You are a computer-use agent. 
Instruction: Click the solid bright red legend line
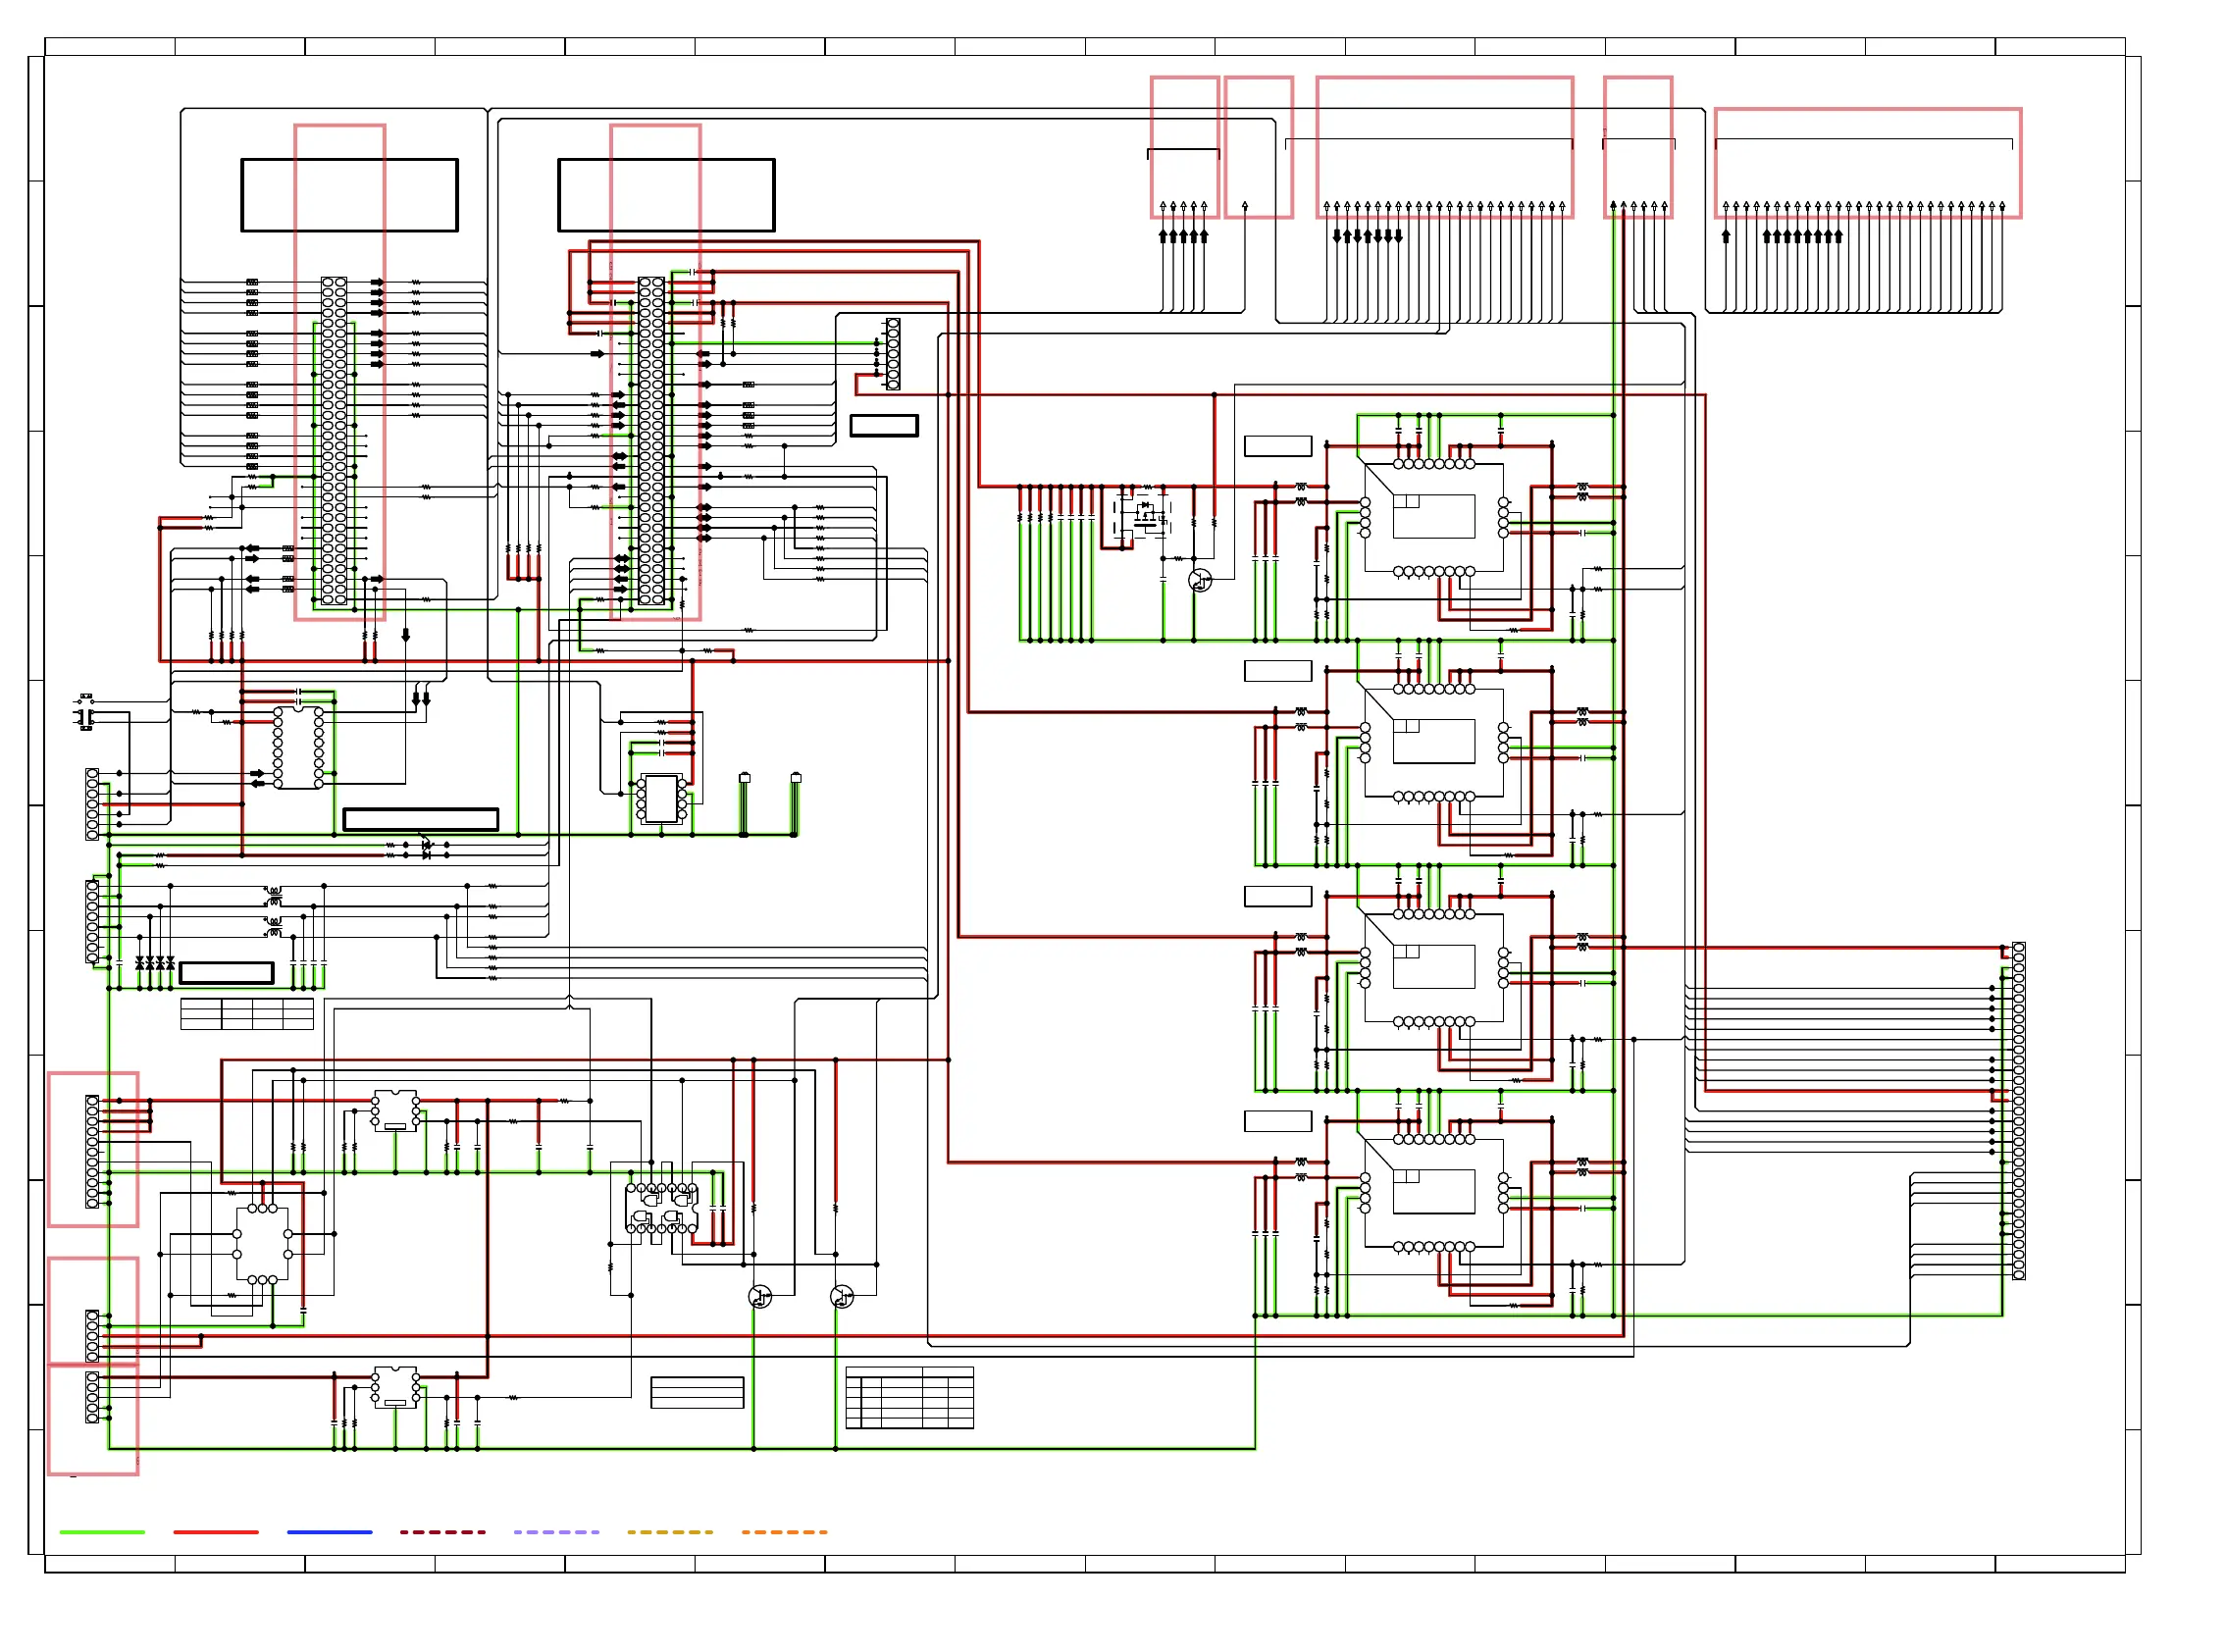click(216, 1532)
